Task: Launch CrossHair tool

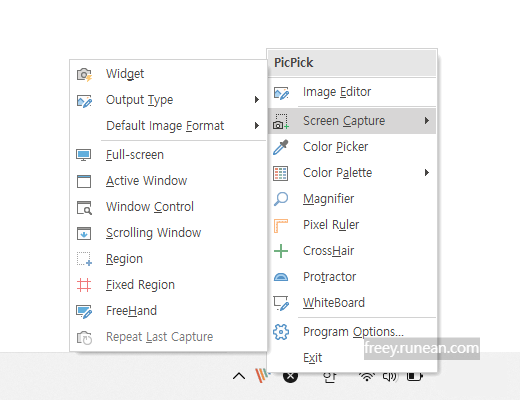Action: pyautogui.click(x=352, y=251)
